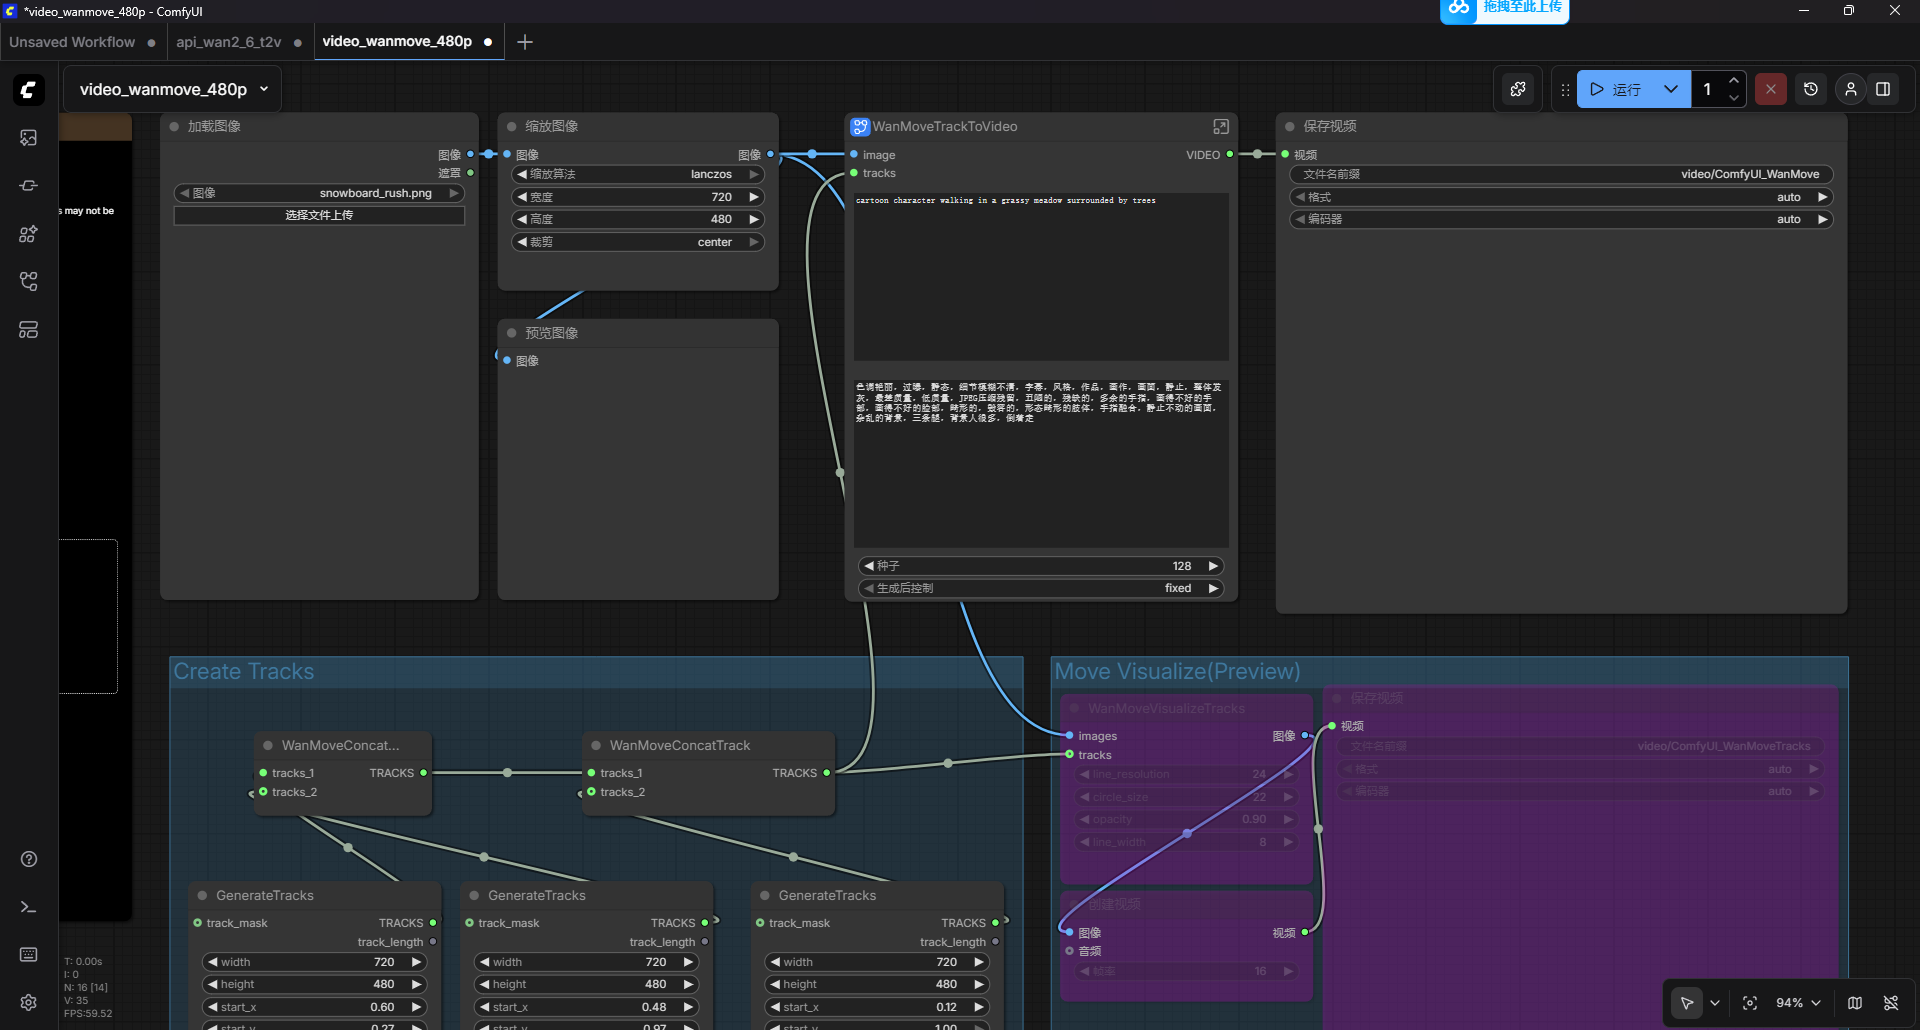This screenshot has height=1030, width=1920.
Task: Toggle the minimap icon
Action: pos(1855,1003)
